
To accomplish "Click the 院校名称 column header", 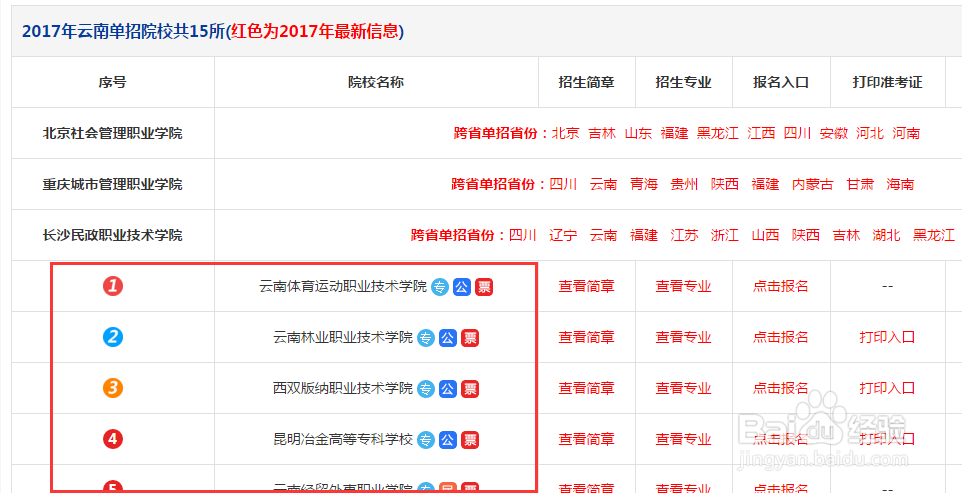I will click(x=376, y=82).
